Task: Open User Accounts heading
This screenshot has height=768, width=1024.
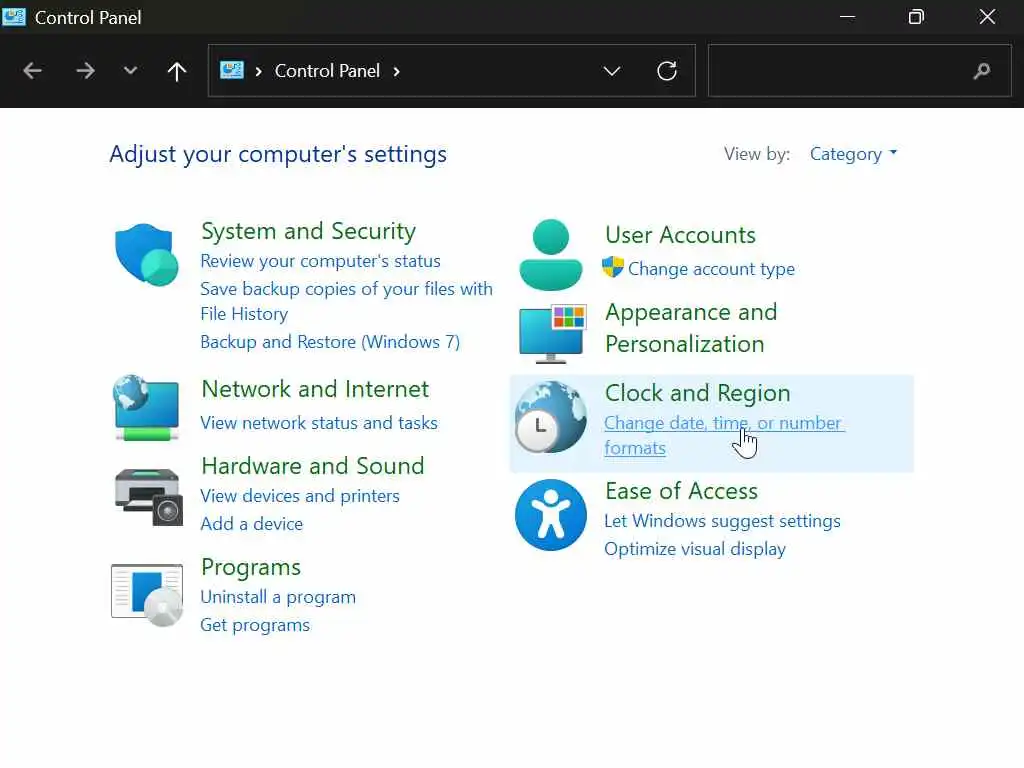Action: [x=680, y=235]
